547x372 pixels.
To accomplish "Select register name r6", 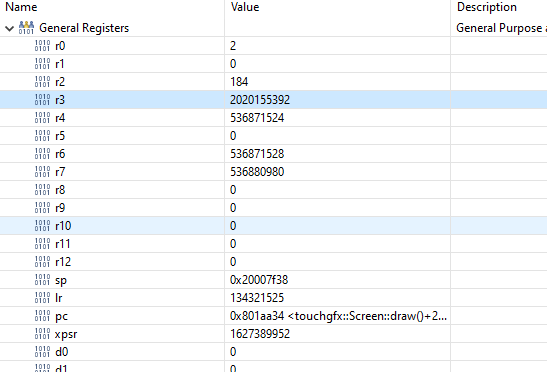I will (x=60, y=154).
